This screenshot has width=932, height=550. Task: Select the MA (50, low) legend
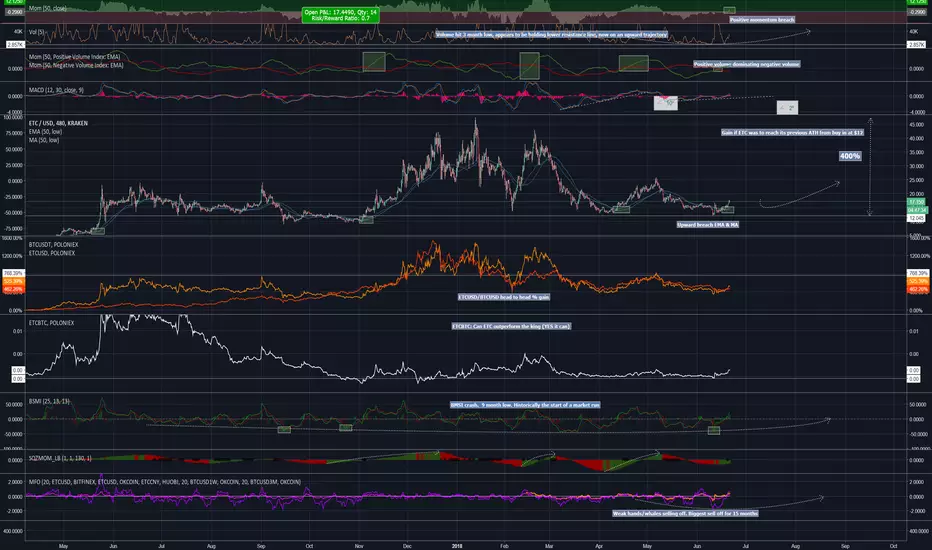[x=44, y=140]
